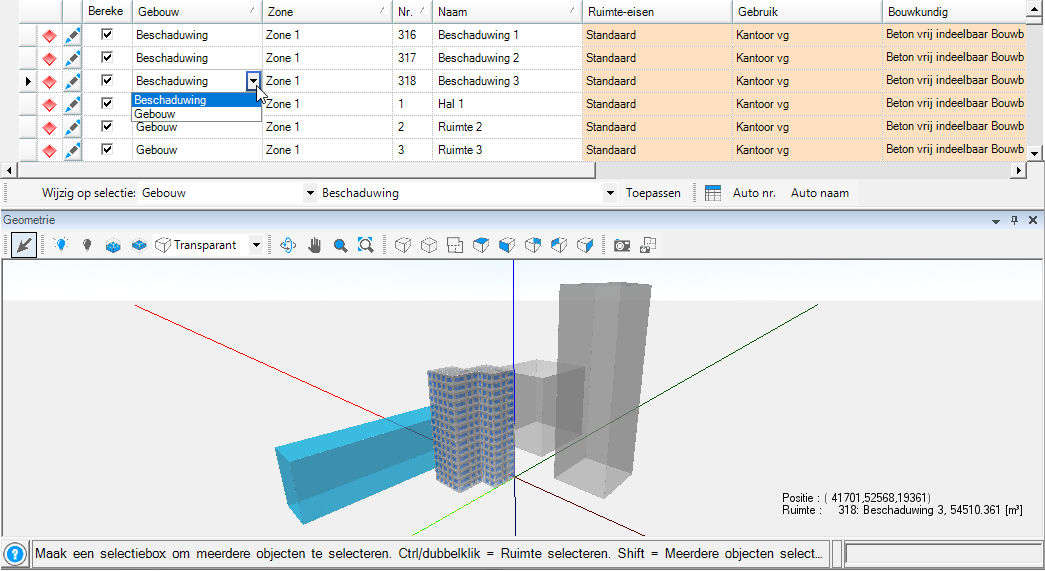Select Beschaduwing option in the dropdown list
Image resolution: width=1045 pixels, height=571 pixels.
point(170,100)
